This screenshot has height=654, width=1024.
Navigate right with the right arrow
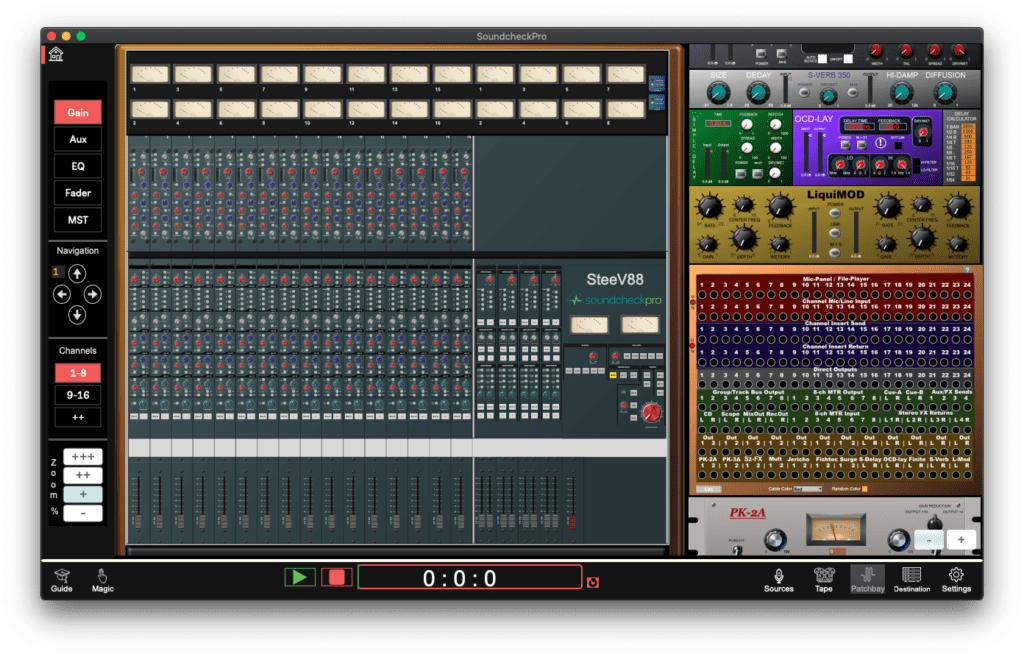[92, 295]
